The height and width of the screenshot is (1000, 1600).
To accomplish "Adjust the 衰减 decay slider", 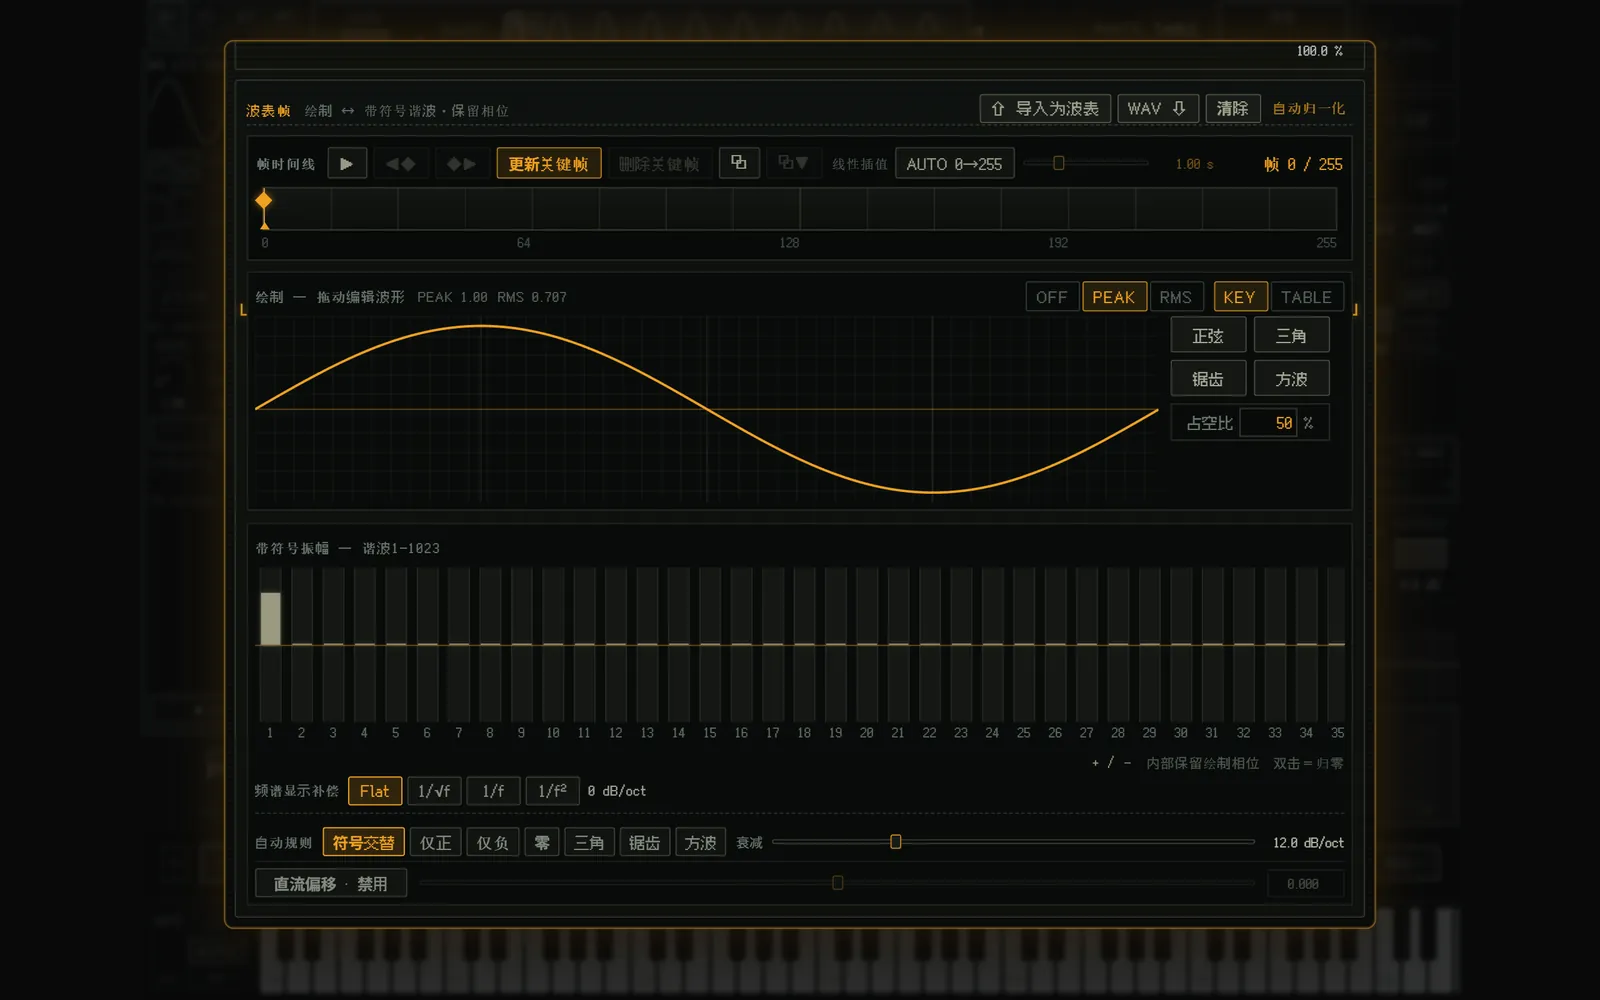I will 1013,842.
